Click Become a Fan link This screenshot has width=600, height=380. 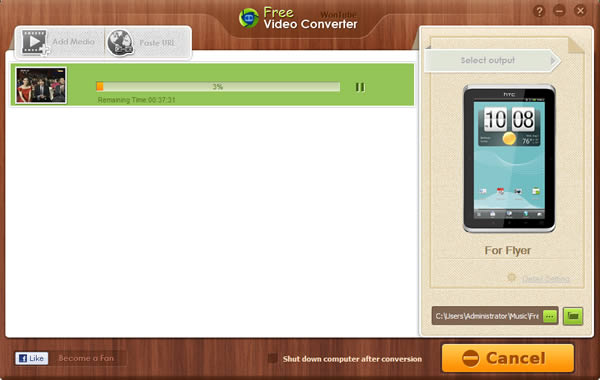86,358
